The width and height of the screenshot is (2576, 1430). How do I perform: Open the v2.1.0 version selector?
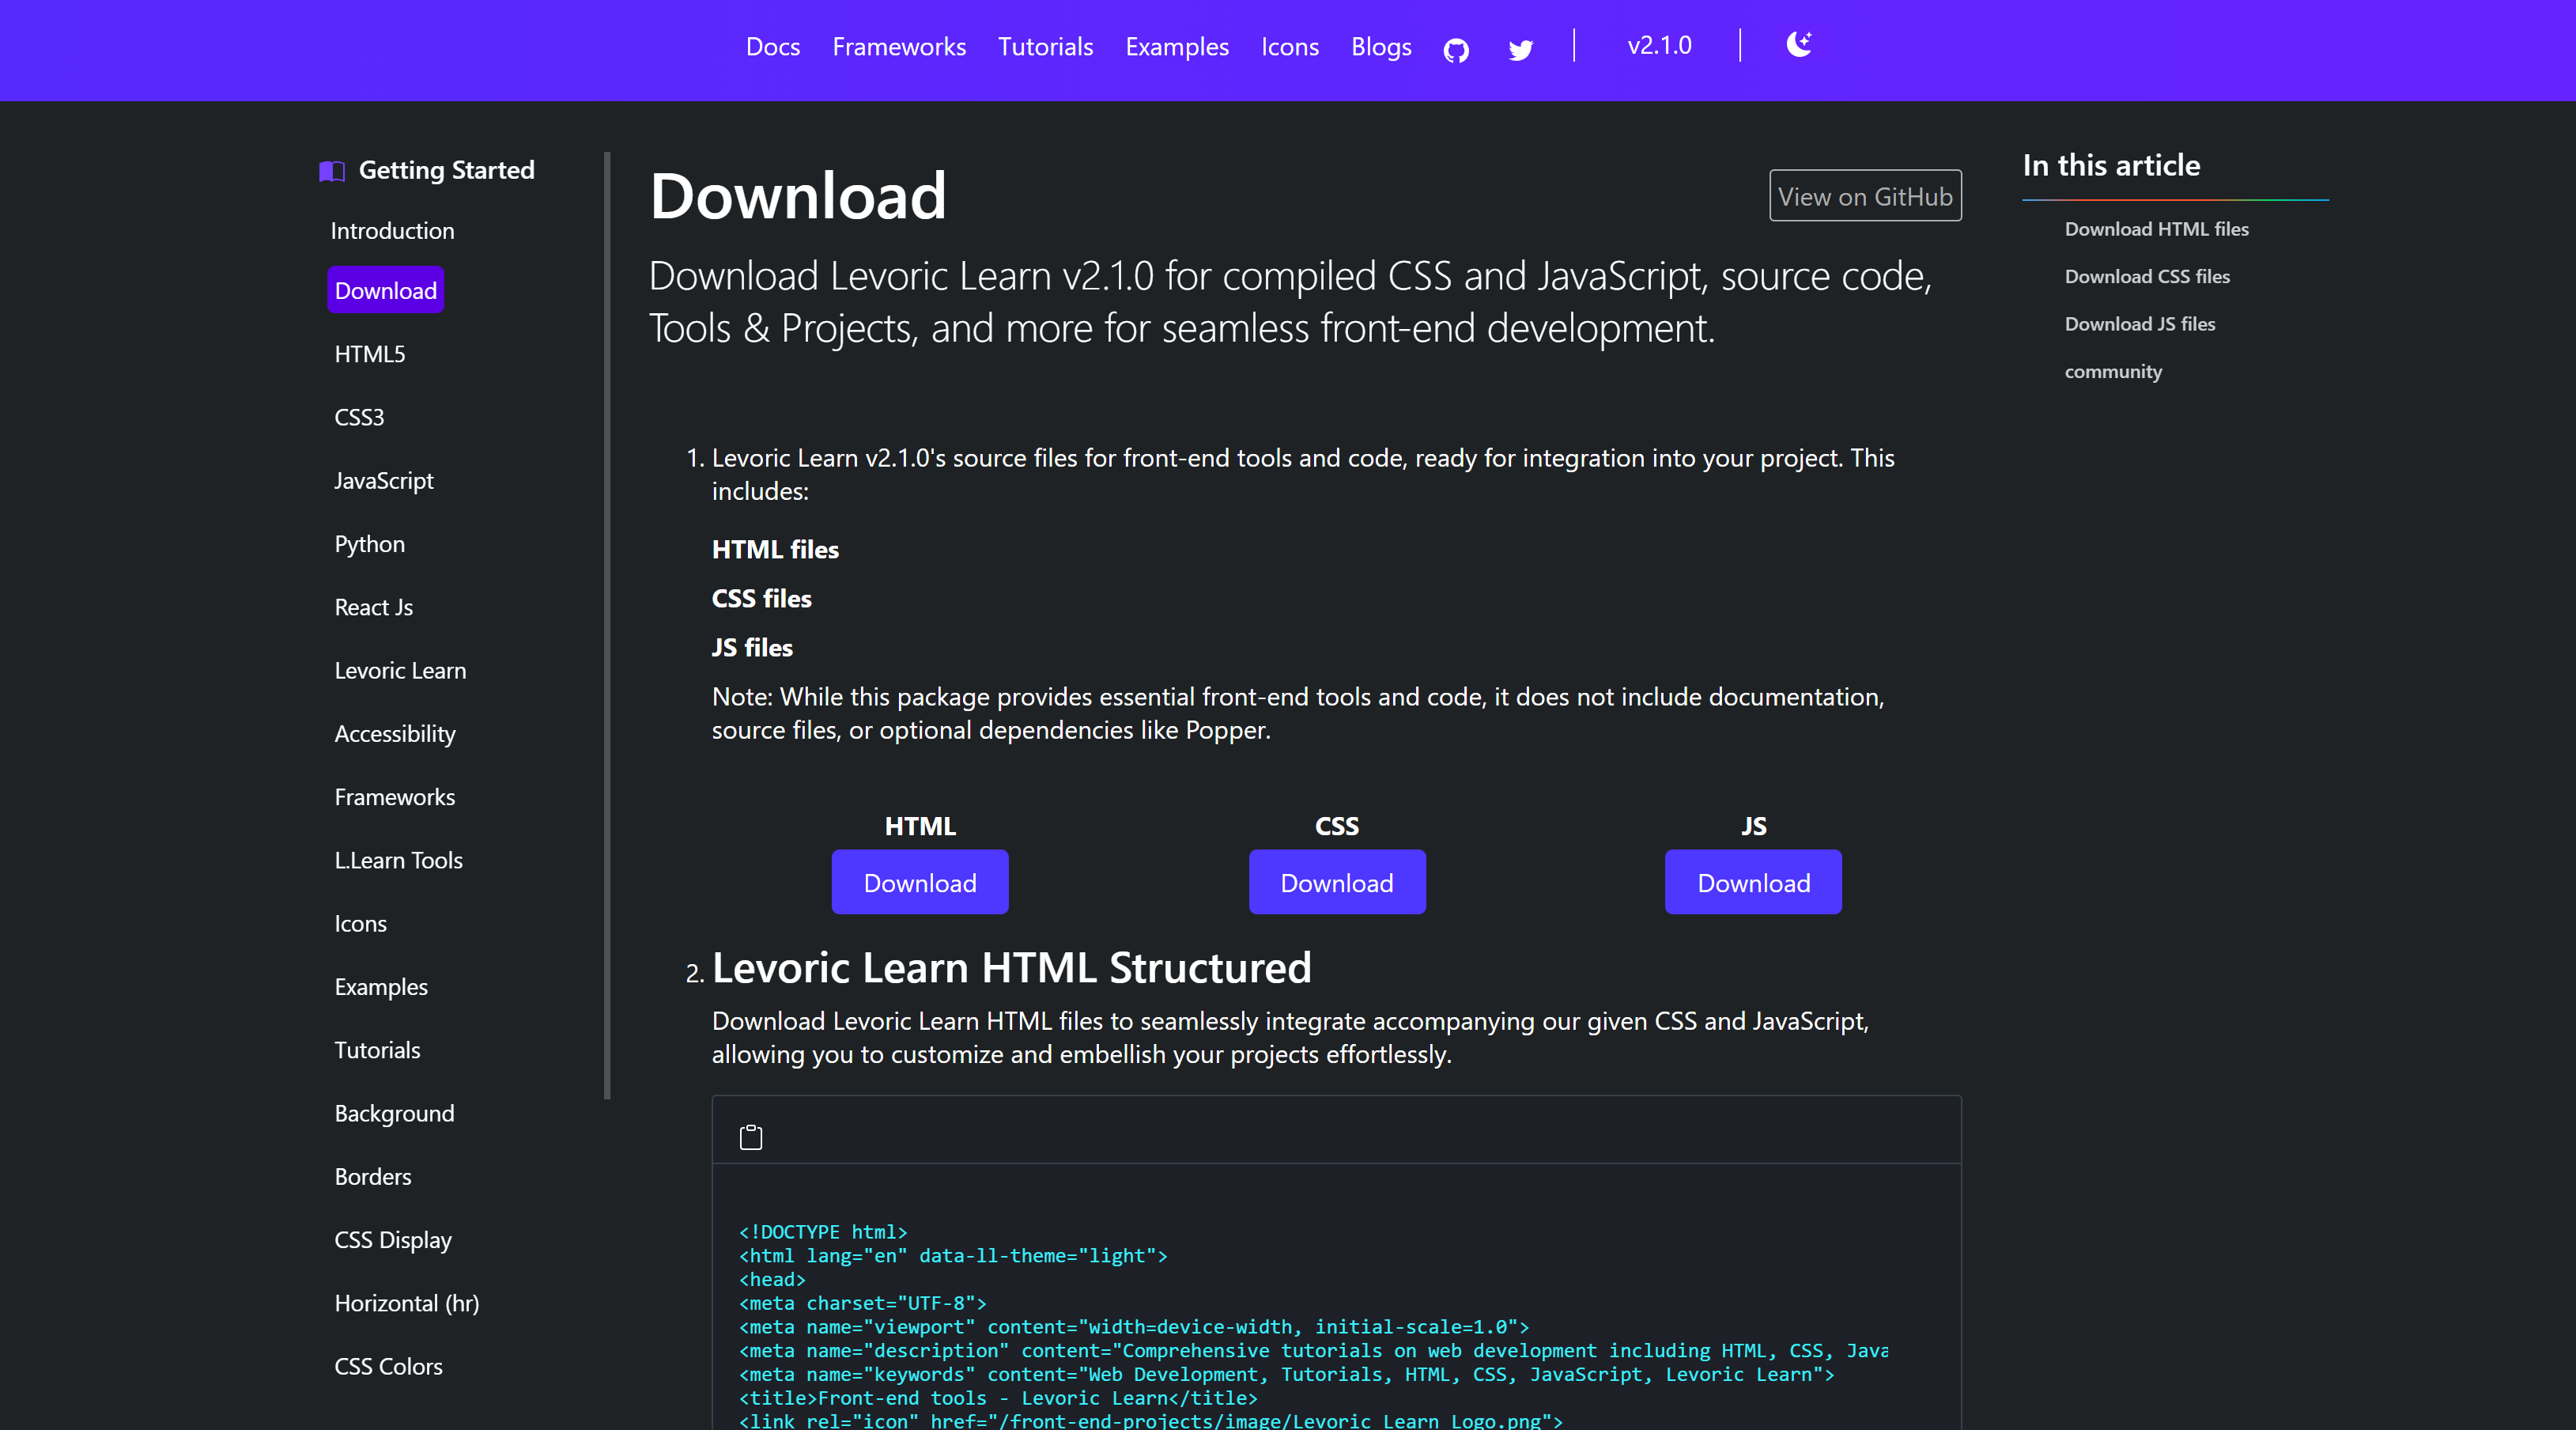(x=1659, y=46)
